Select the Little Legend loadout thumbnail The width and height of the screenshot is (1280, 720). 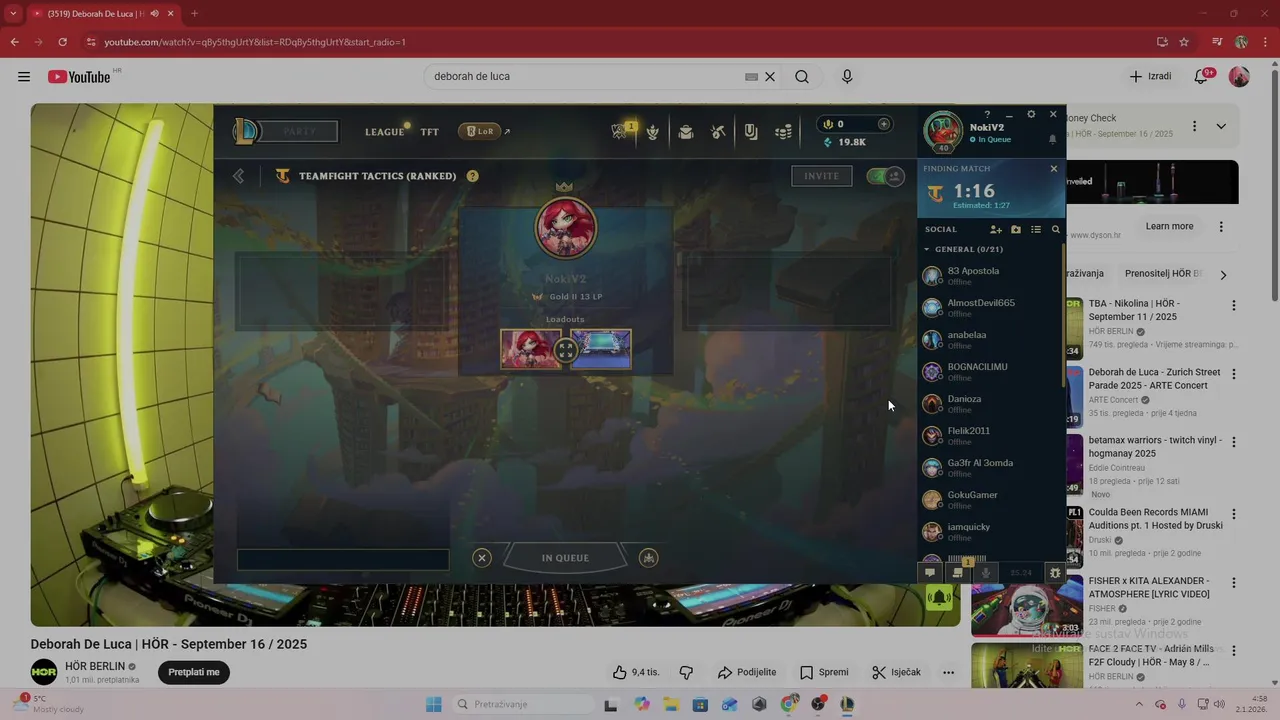[531, 350]
